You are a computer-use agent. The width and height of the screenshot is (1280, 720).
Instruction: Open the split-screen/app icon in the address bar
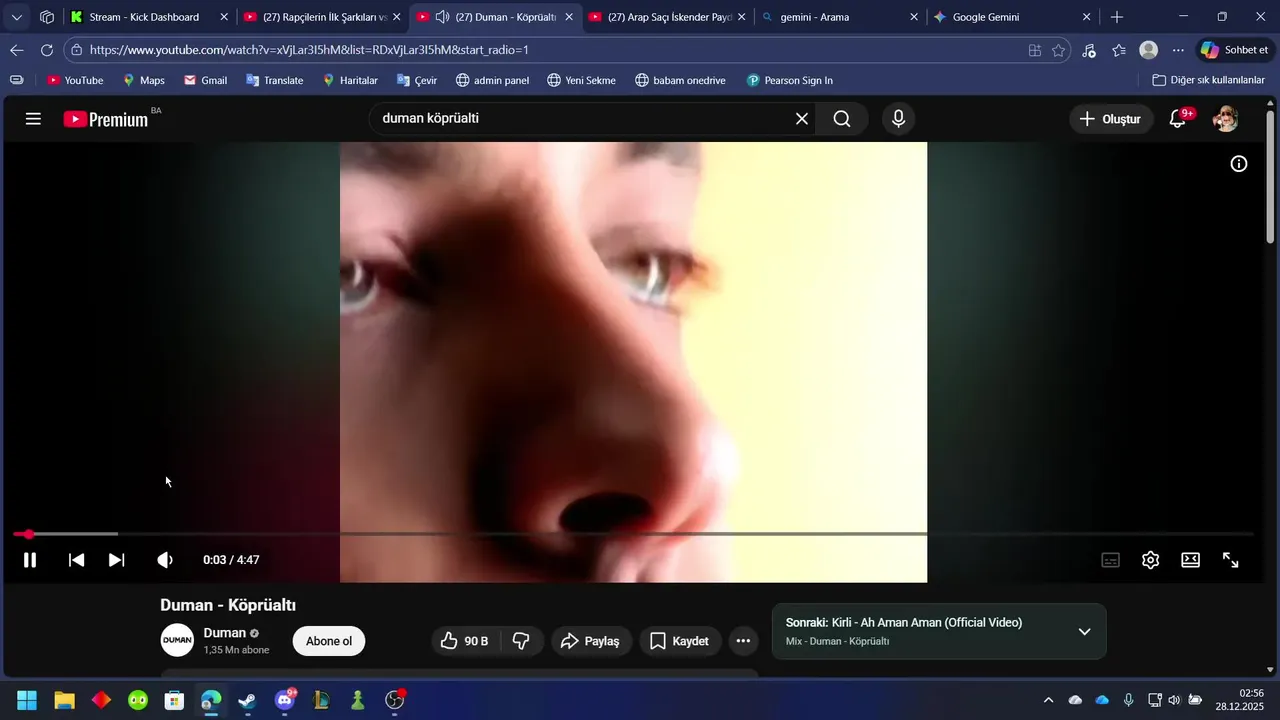point(1035,50)
